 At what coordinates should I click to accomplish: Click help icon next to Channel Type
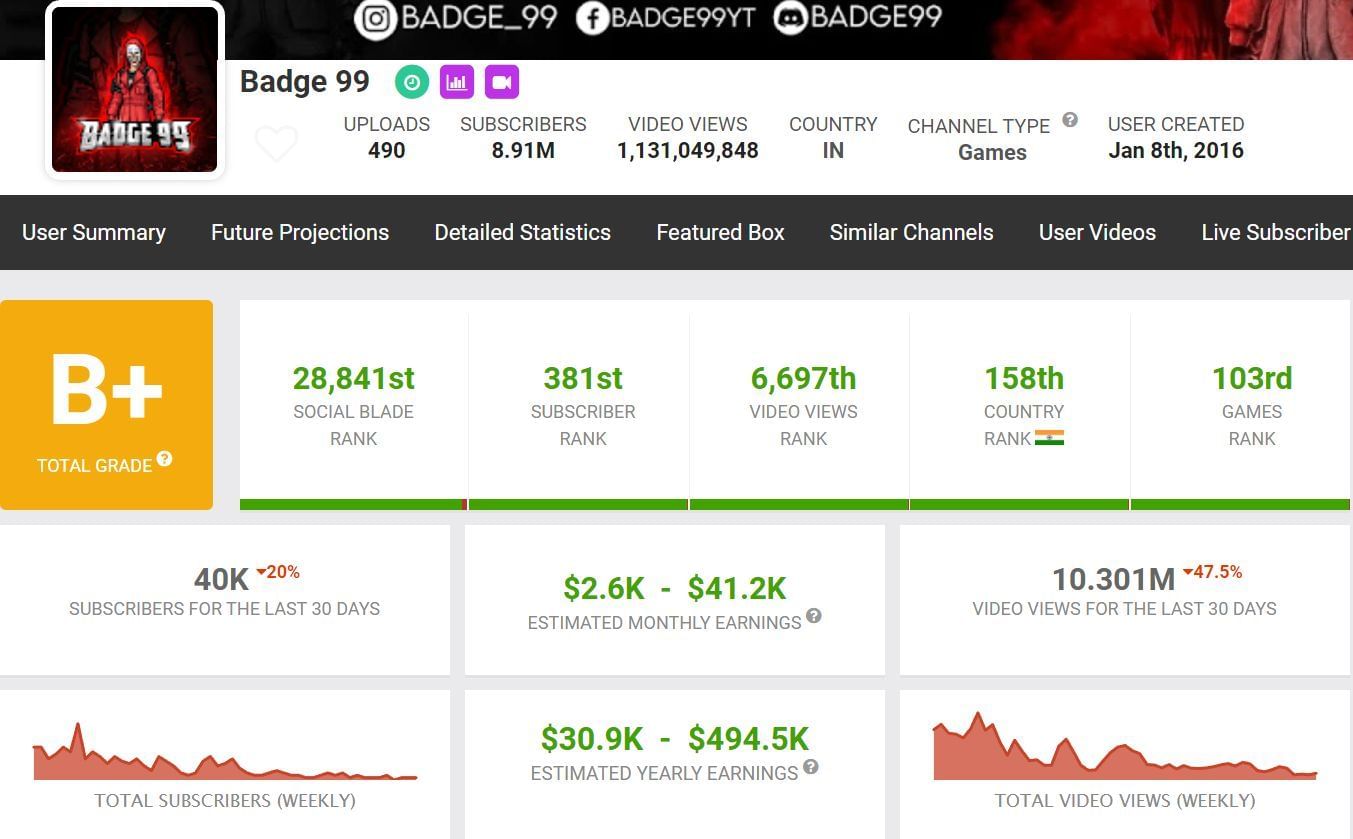point(1070,120)
